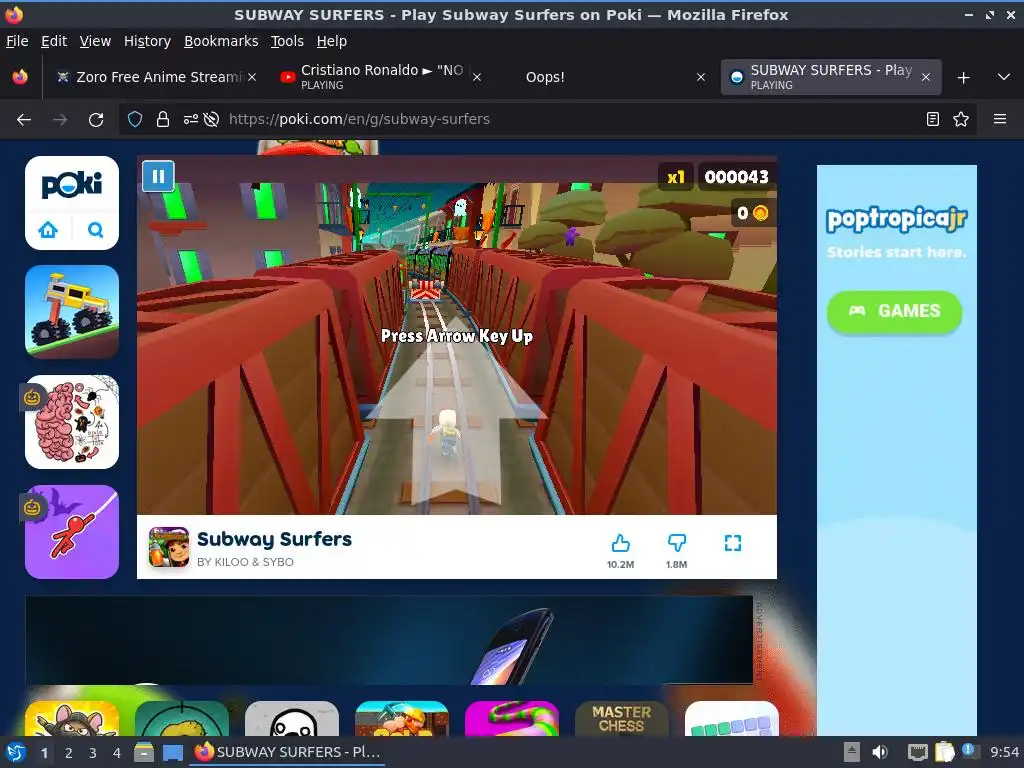Open the file manager in taskbar
The image size is (1024, 768).
[144, 752]
